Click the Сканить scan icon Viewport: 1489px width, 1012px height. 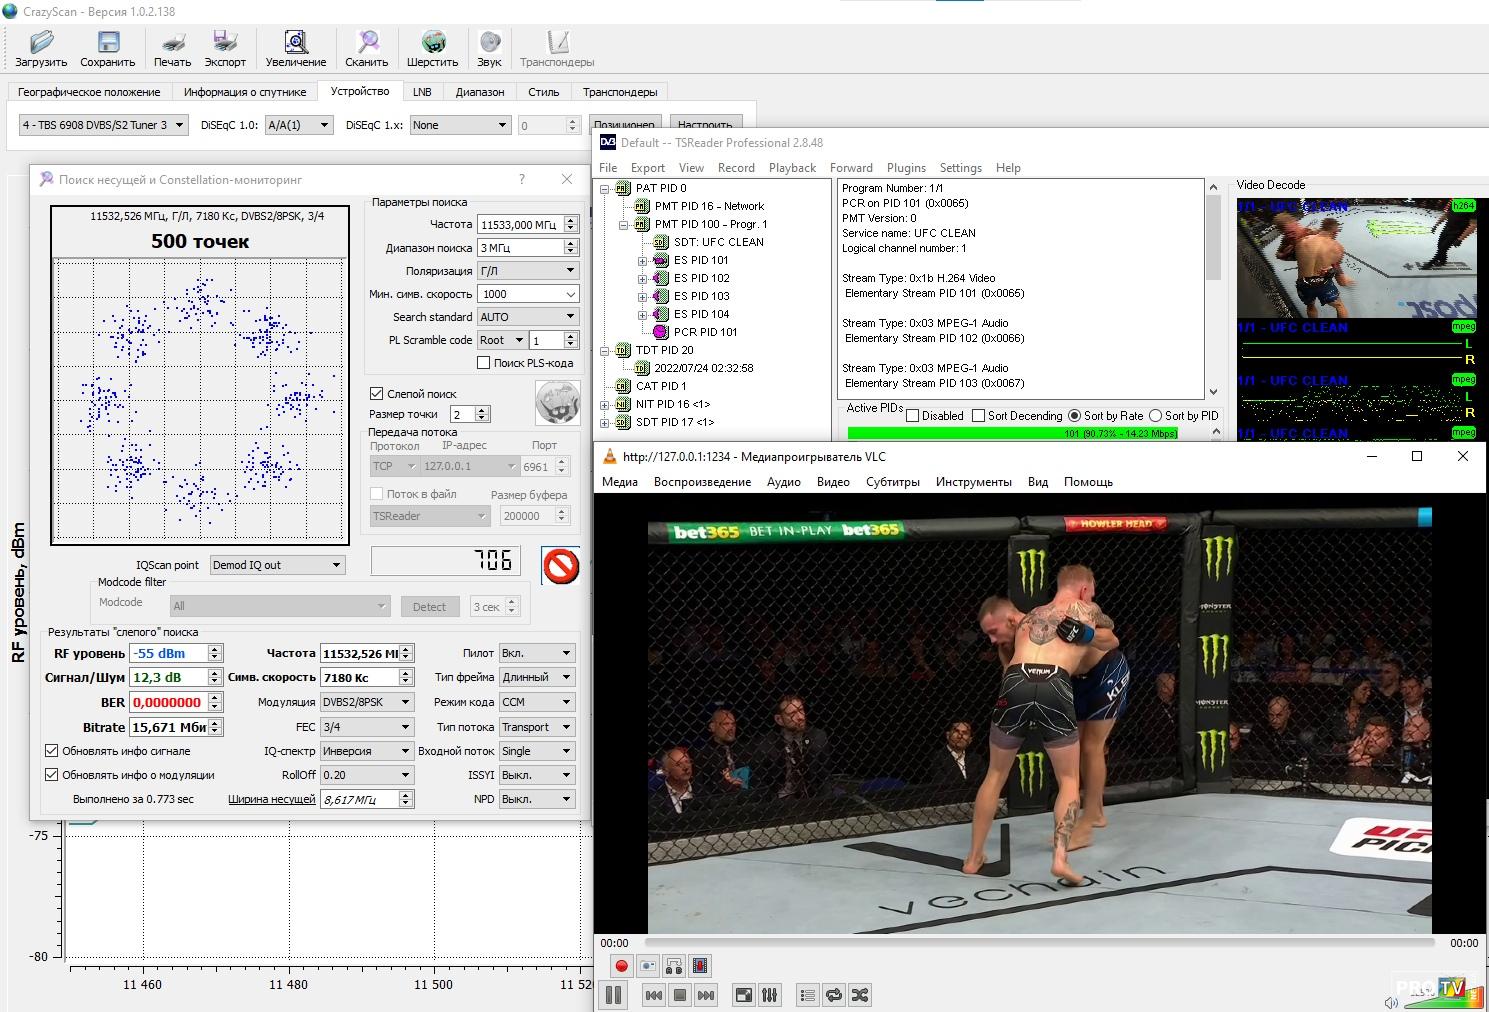(x=366, y=47)
